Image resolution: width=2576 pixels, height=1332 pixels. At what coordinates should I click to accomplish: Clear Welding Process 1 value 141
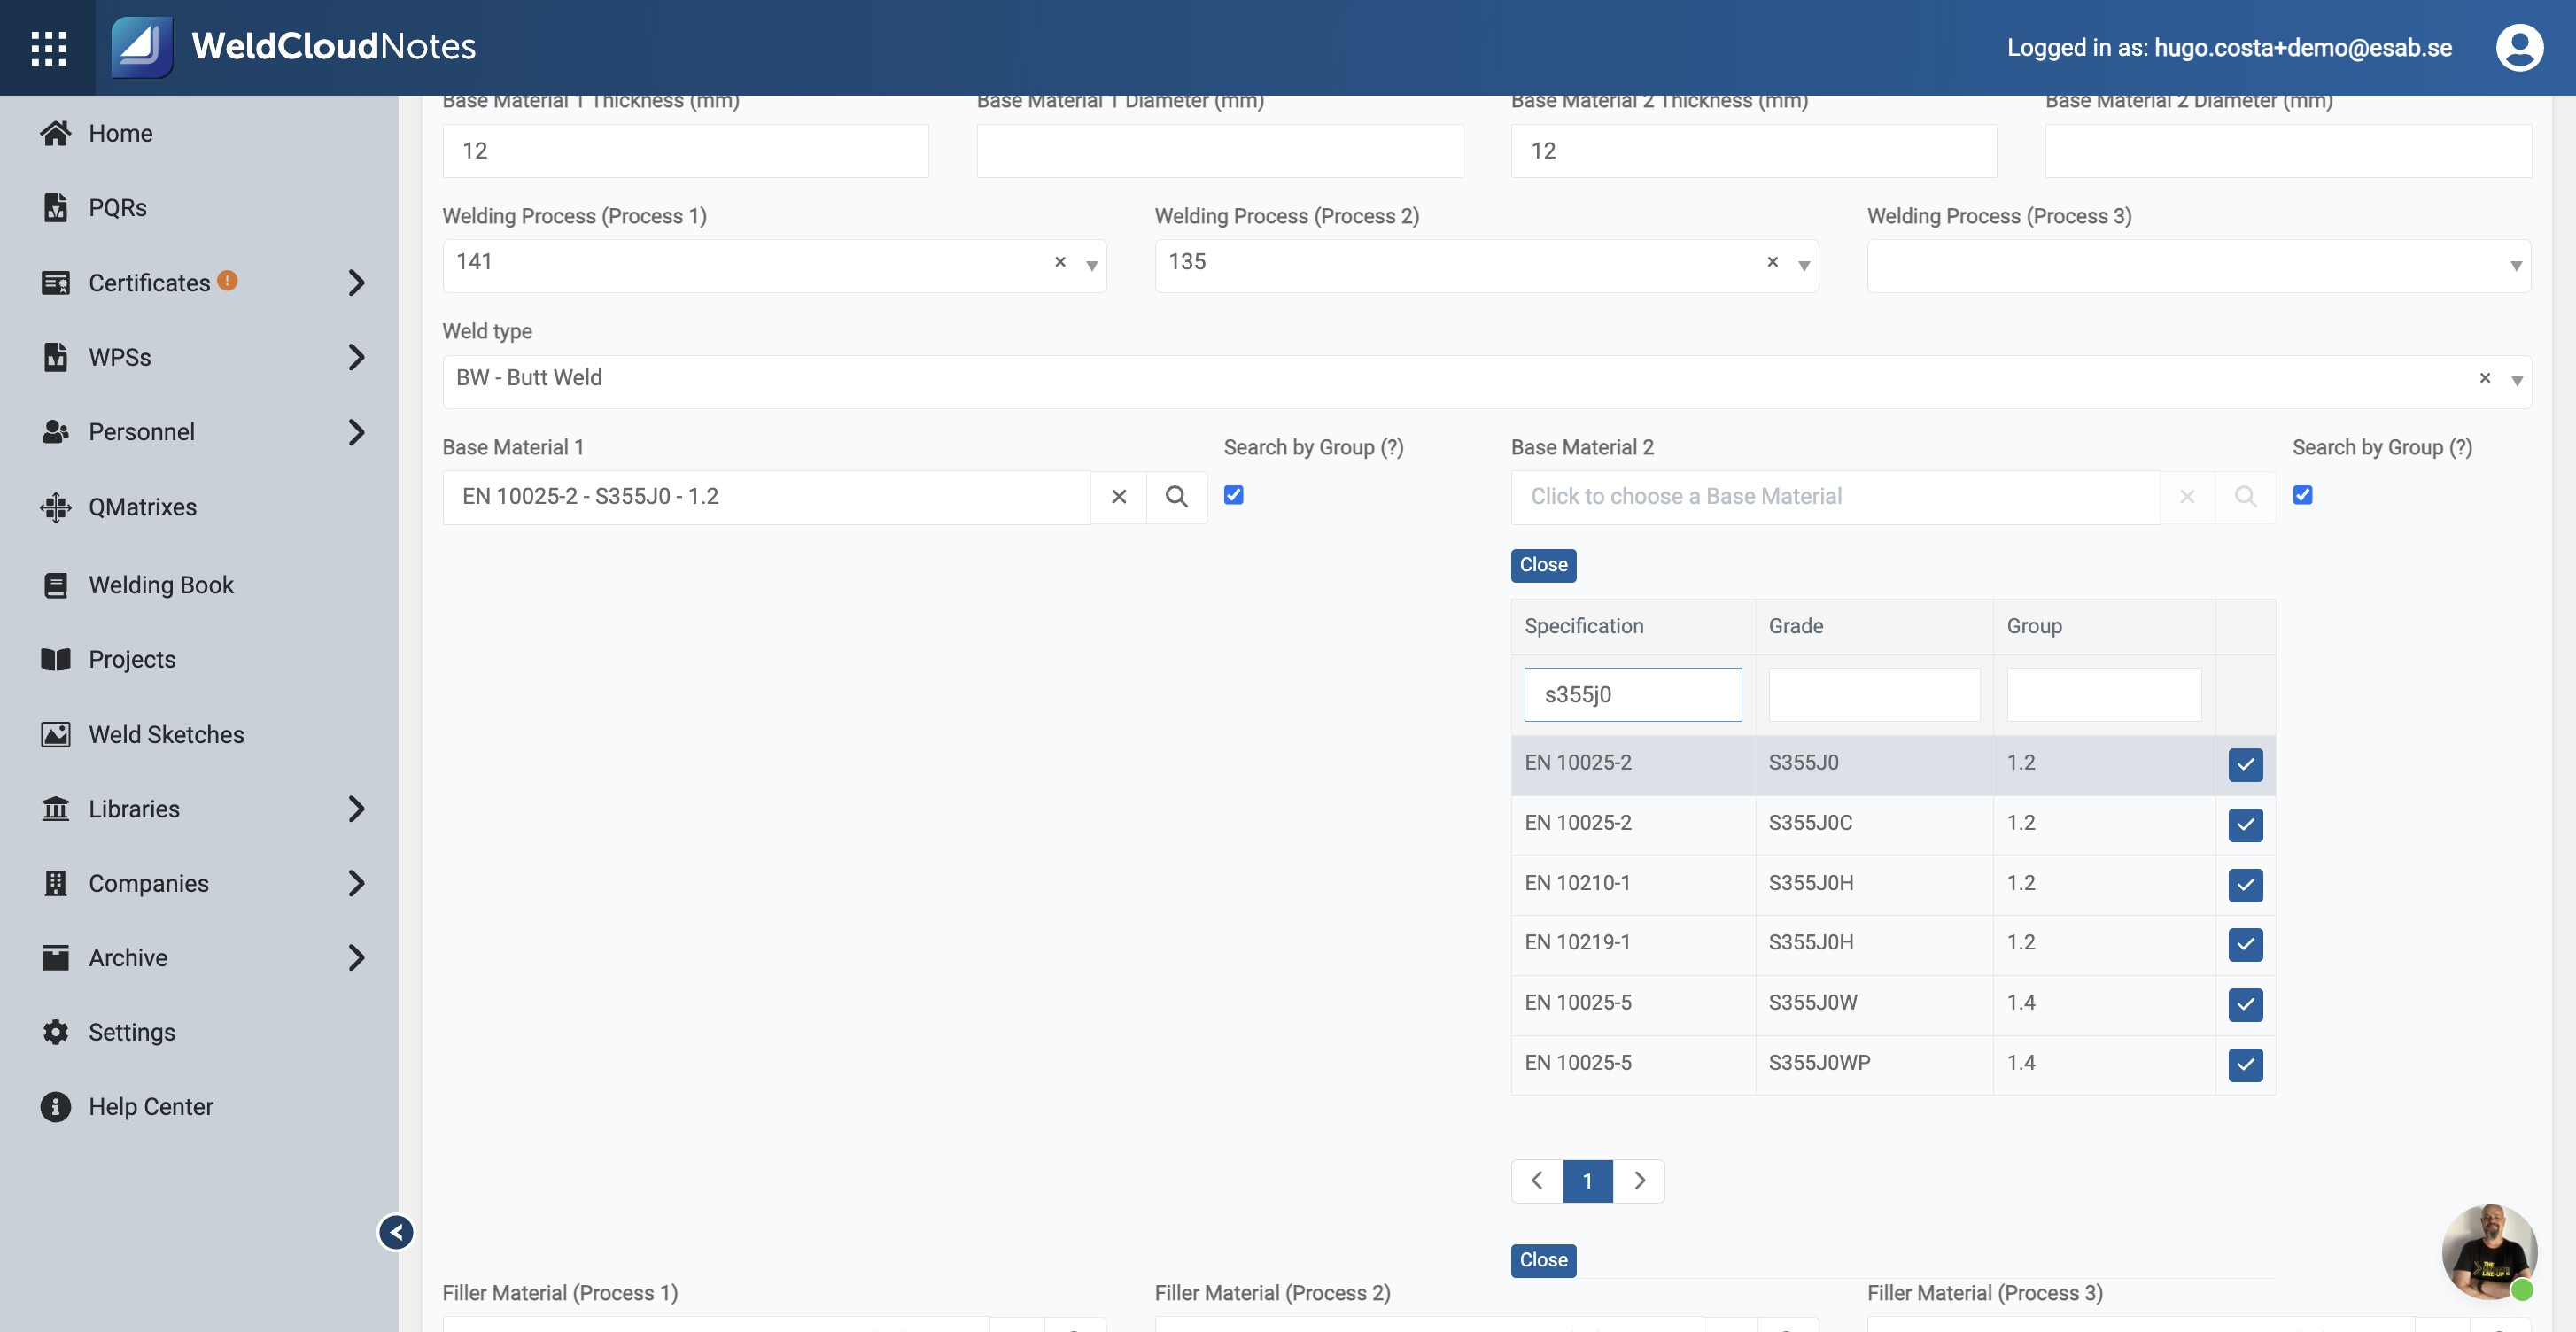tap(1060, 262)
